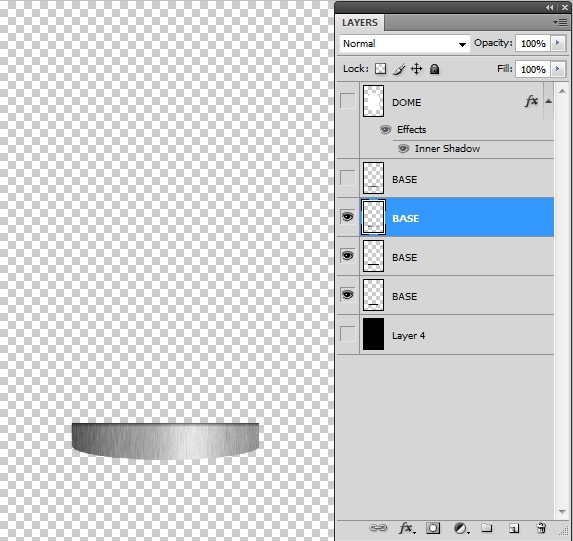The image size is (573, 541).
Task: Toggle visibility of all Effects on DOME
Action: 385,130
